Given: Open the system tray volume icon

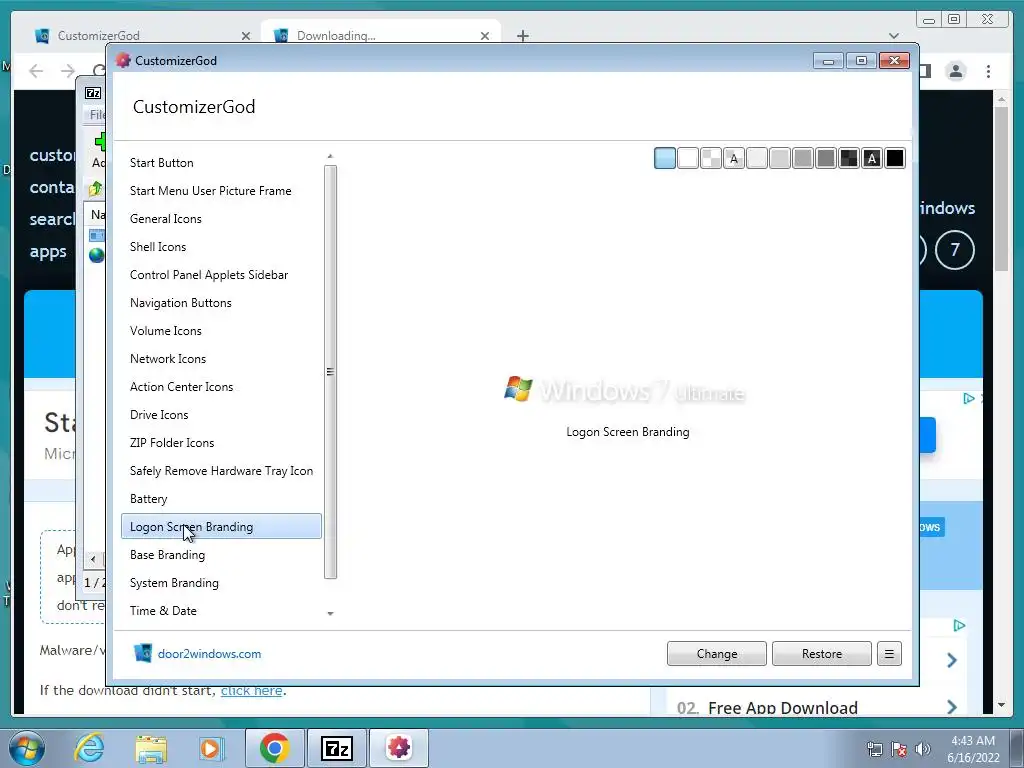Looking at the screenshot, I should click(x=923, y=749).
